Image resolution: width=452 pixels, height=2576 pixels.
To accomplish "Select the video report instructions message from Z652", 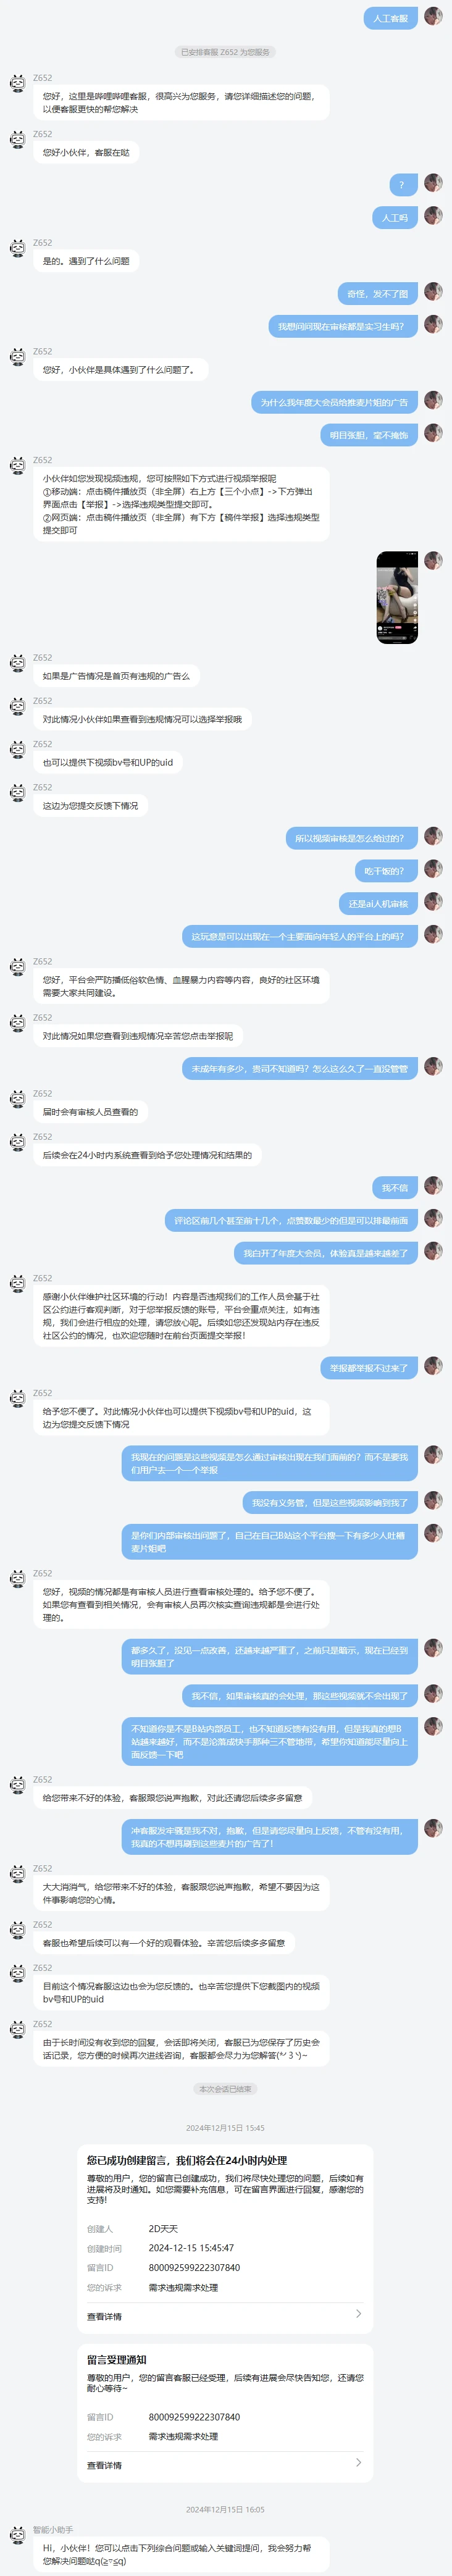I will click(x=181, y=505).
